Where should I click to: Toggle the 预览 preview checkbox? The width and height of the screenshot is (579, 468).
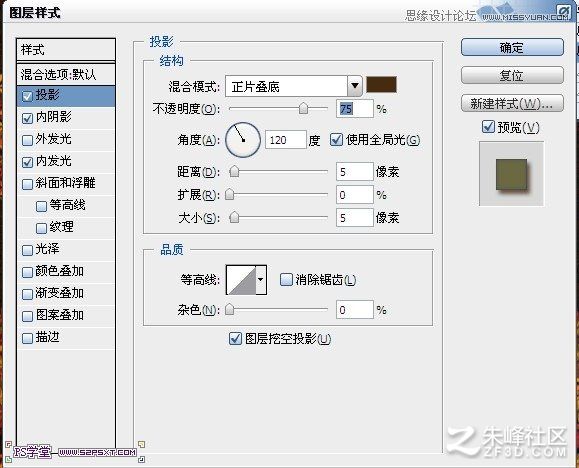tap(488, 127)
